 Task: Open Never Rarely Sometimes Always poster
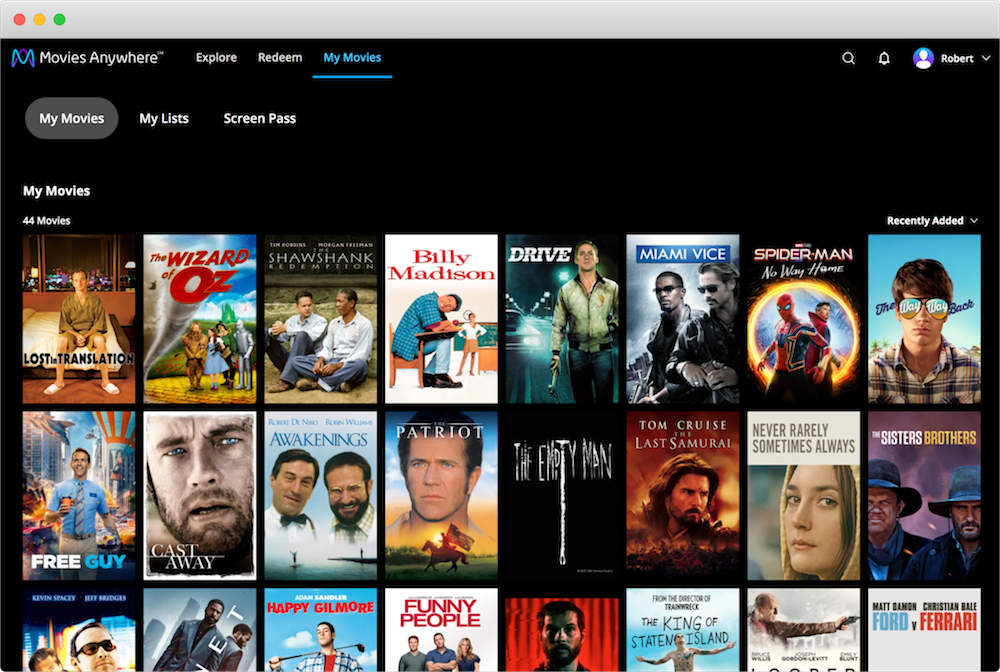pos(804,495)
